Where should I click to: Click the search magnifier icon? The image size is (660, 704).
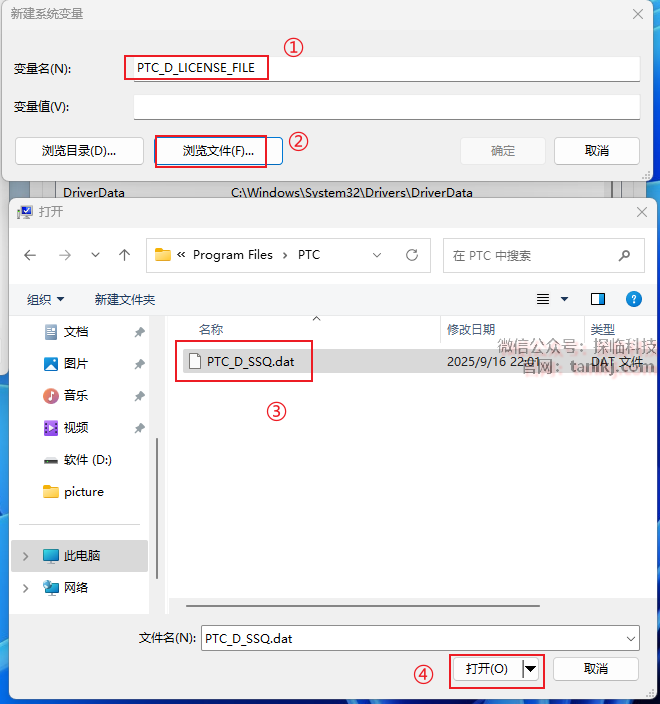(x=624, y=255)
